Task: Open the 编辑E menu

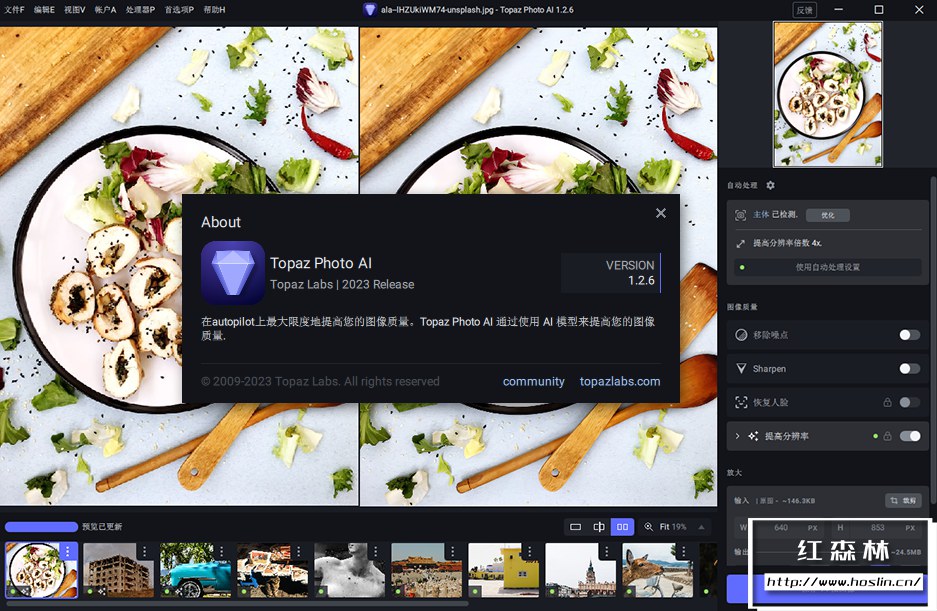Action: click(44, 10)
